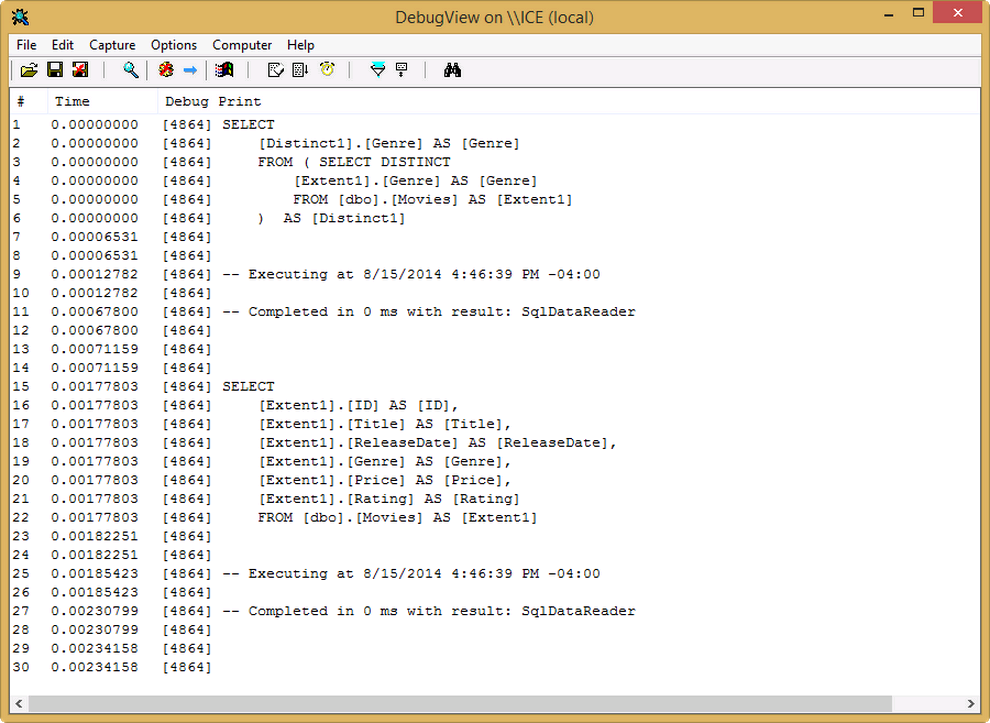Image resolution: width=990 pixels, height=723 pixels.
Task: Save the current debug output
Action: pyautogui.click(x=55, y=70)
